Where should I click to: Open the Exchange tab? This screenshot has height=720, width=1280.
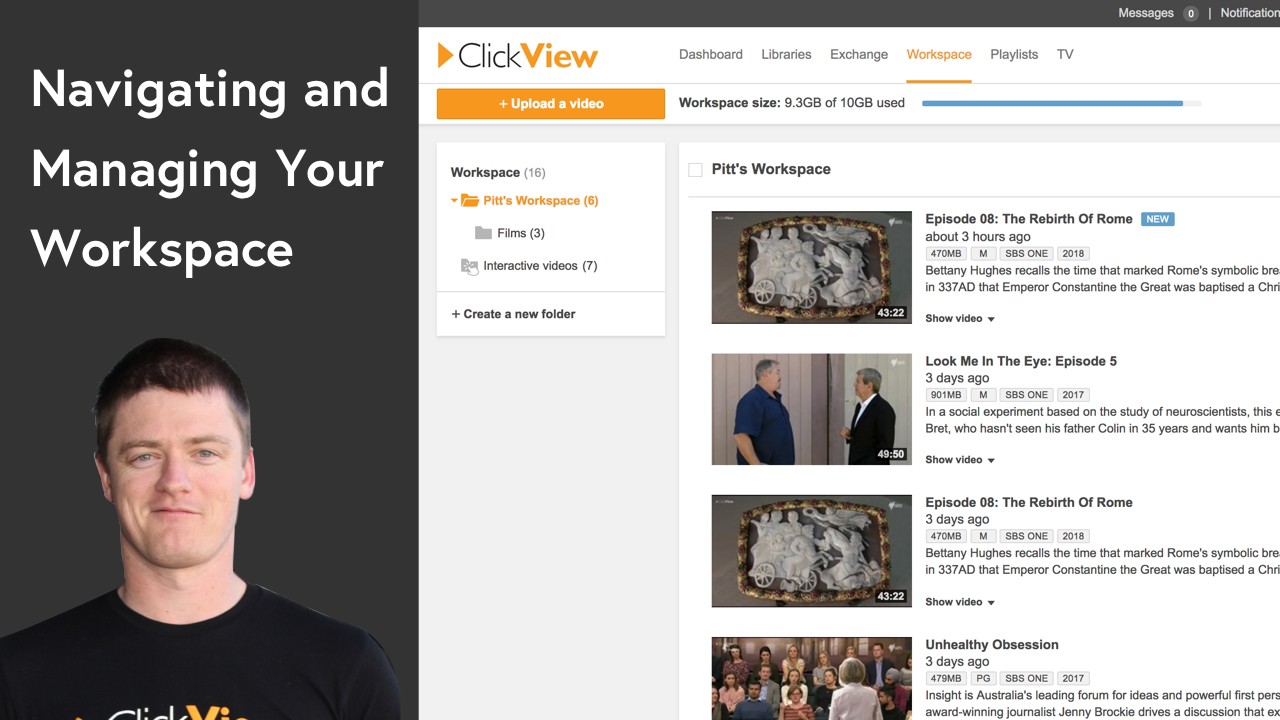(859, 55)
